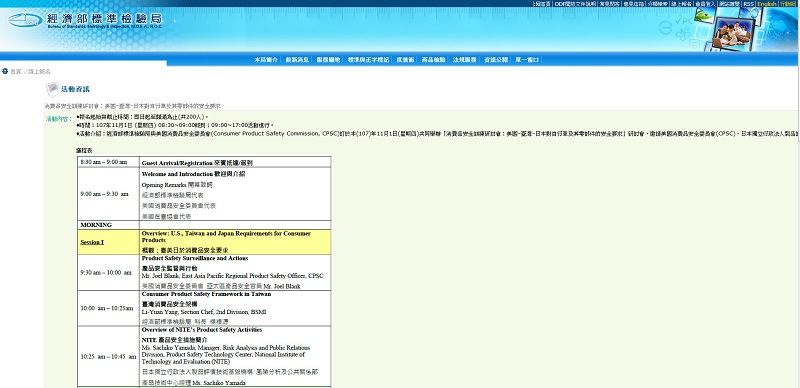Click the BSMI logo icon in header
Screen dimensions: 800x388
pos(25,20)
